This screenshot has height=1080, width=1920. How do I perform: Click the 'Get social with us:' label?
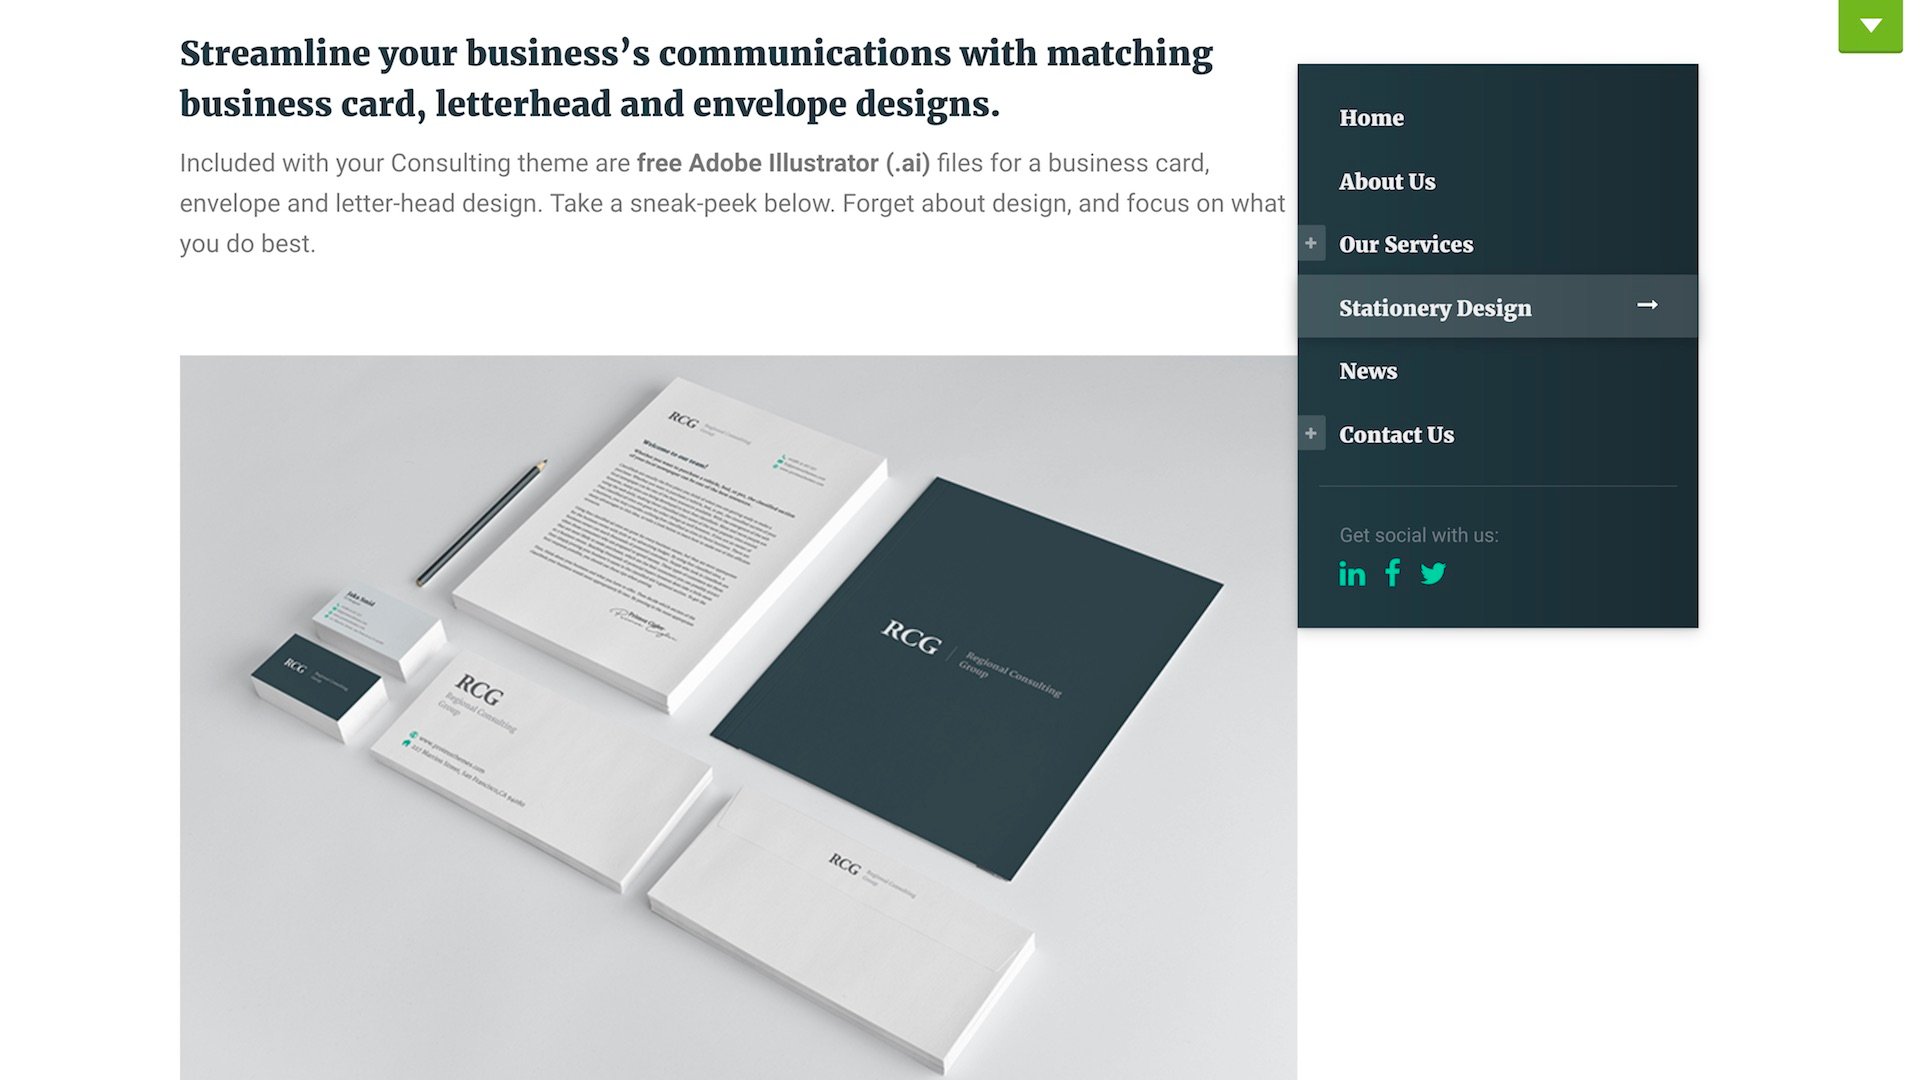point(1419,535)
